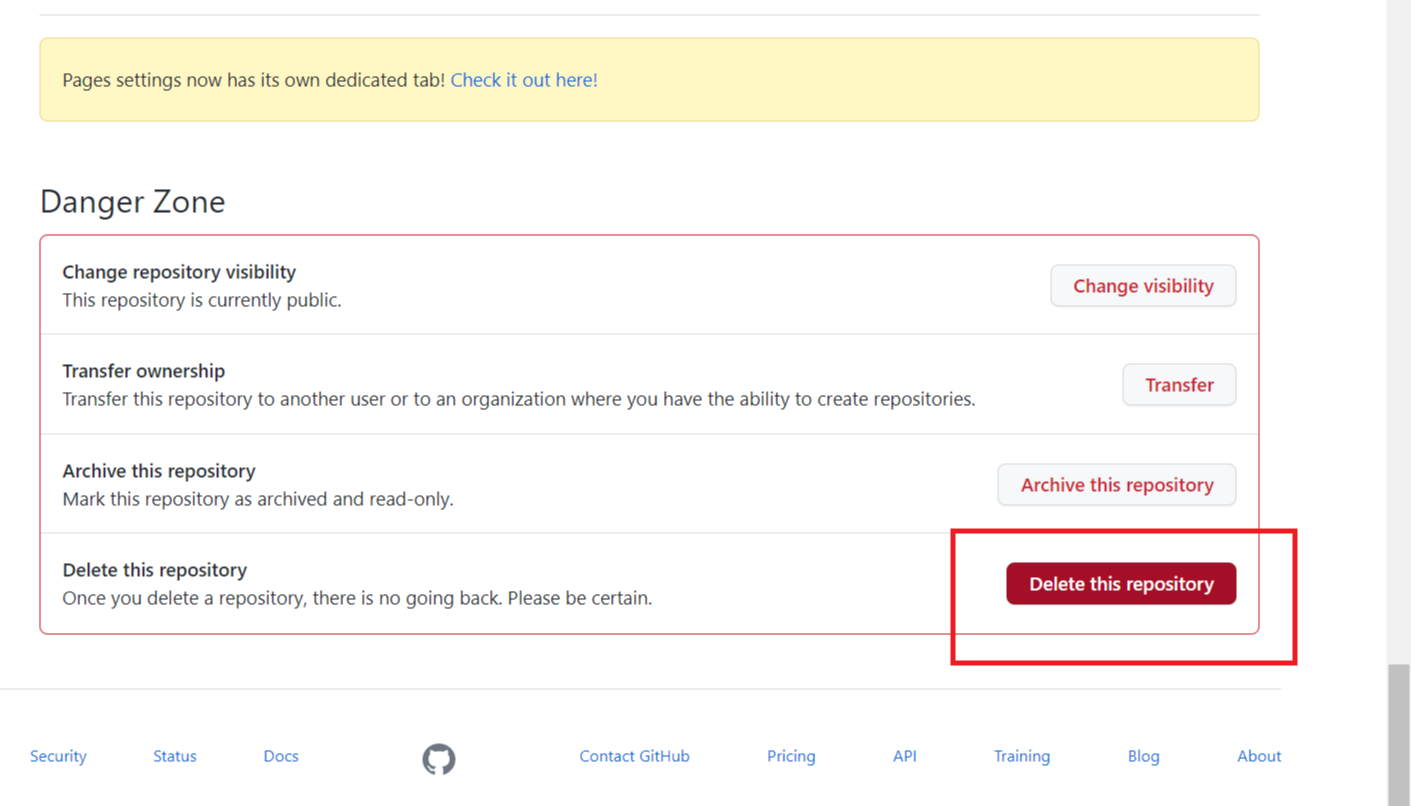This screenshot has height=806, width=1411.
Task: Click the red Delete this repository button
Action: tap(1121, 584)
